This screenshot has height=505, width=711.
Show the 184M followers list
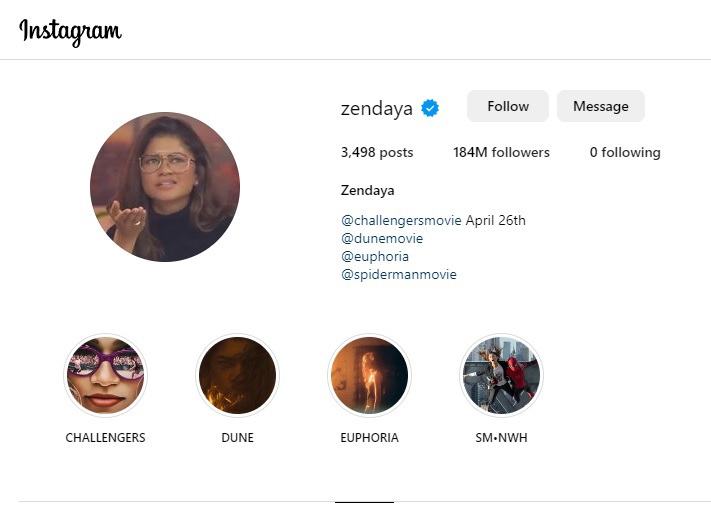coord(502,152)
